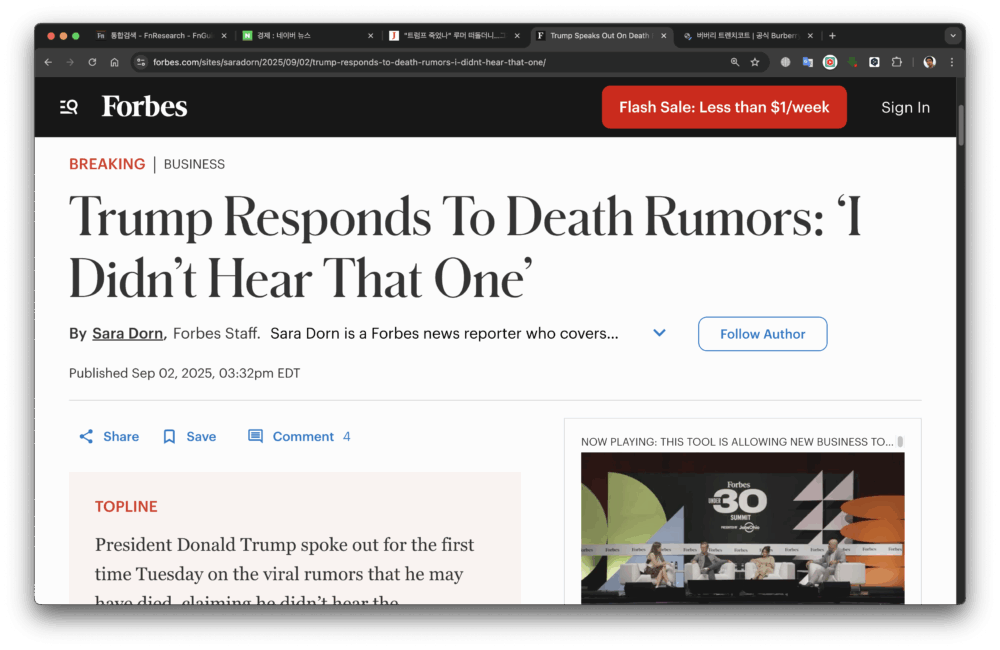Expand the tab search dropdown

953,36
